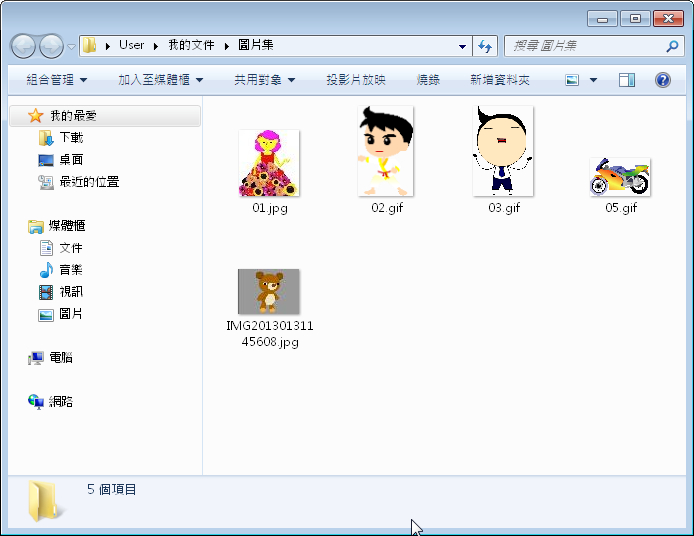694x536 pixels.
Task: Select 電腦 in navigation pane
Action: click(61, 358)
